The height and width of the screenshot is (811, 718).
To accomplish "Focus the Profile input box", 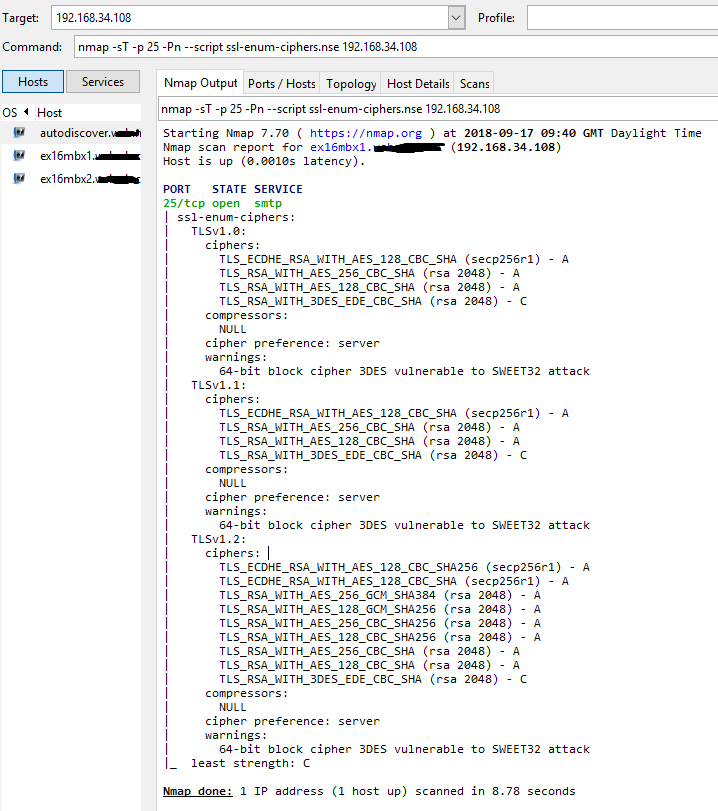I will (x=620, y=17).
